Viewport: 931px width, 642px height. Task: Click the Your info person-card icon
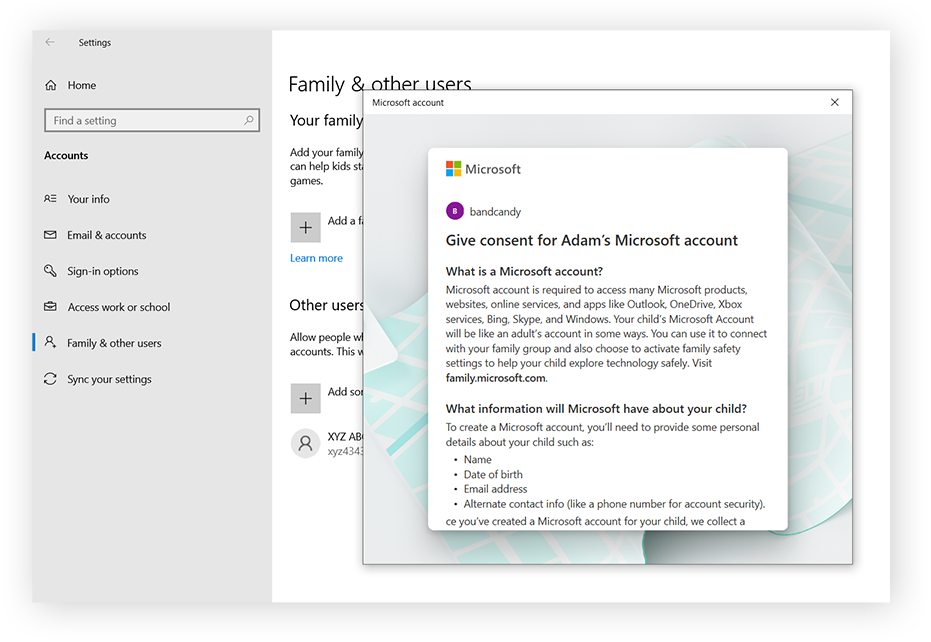(x=50, y=198)
